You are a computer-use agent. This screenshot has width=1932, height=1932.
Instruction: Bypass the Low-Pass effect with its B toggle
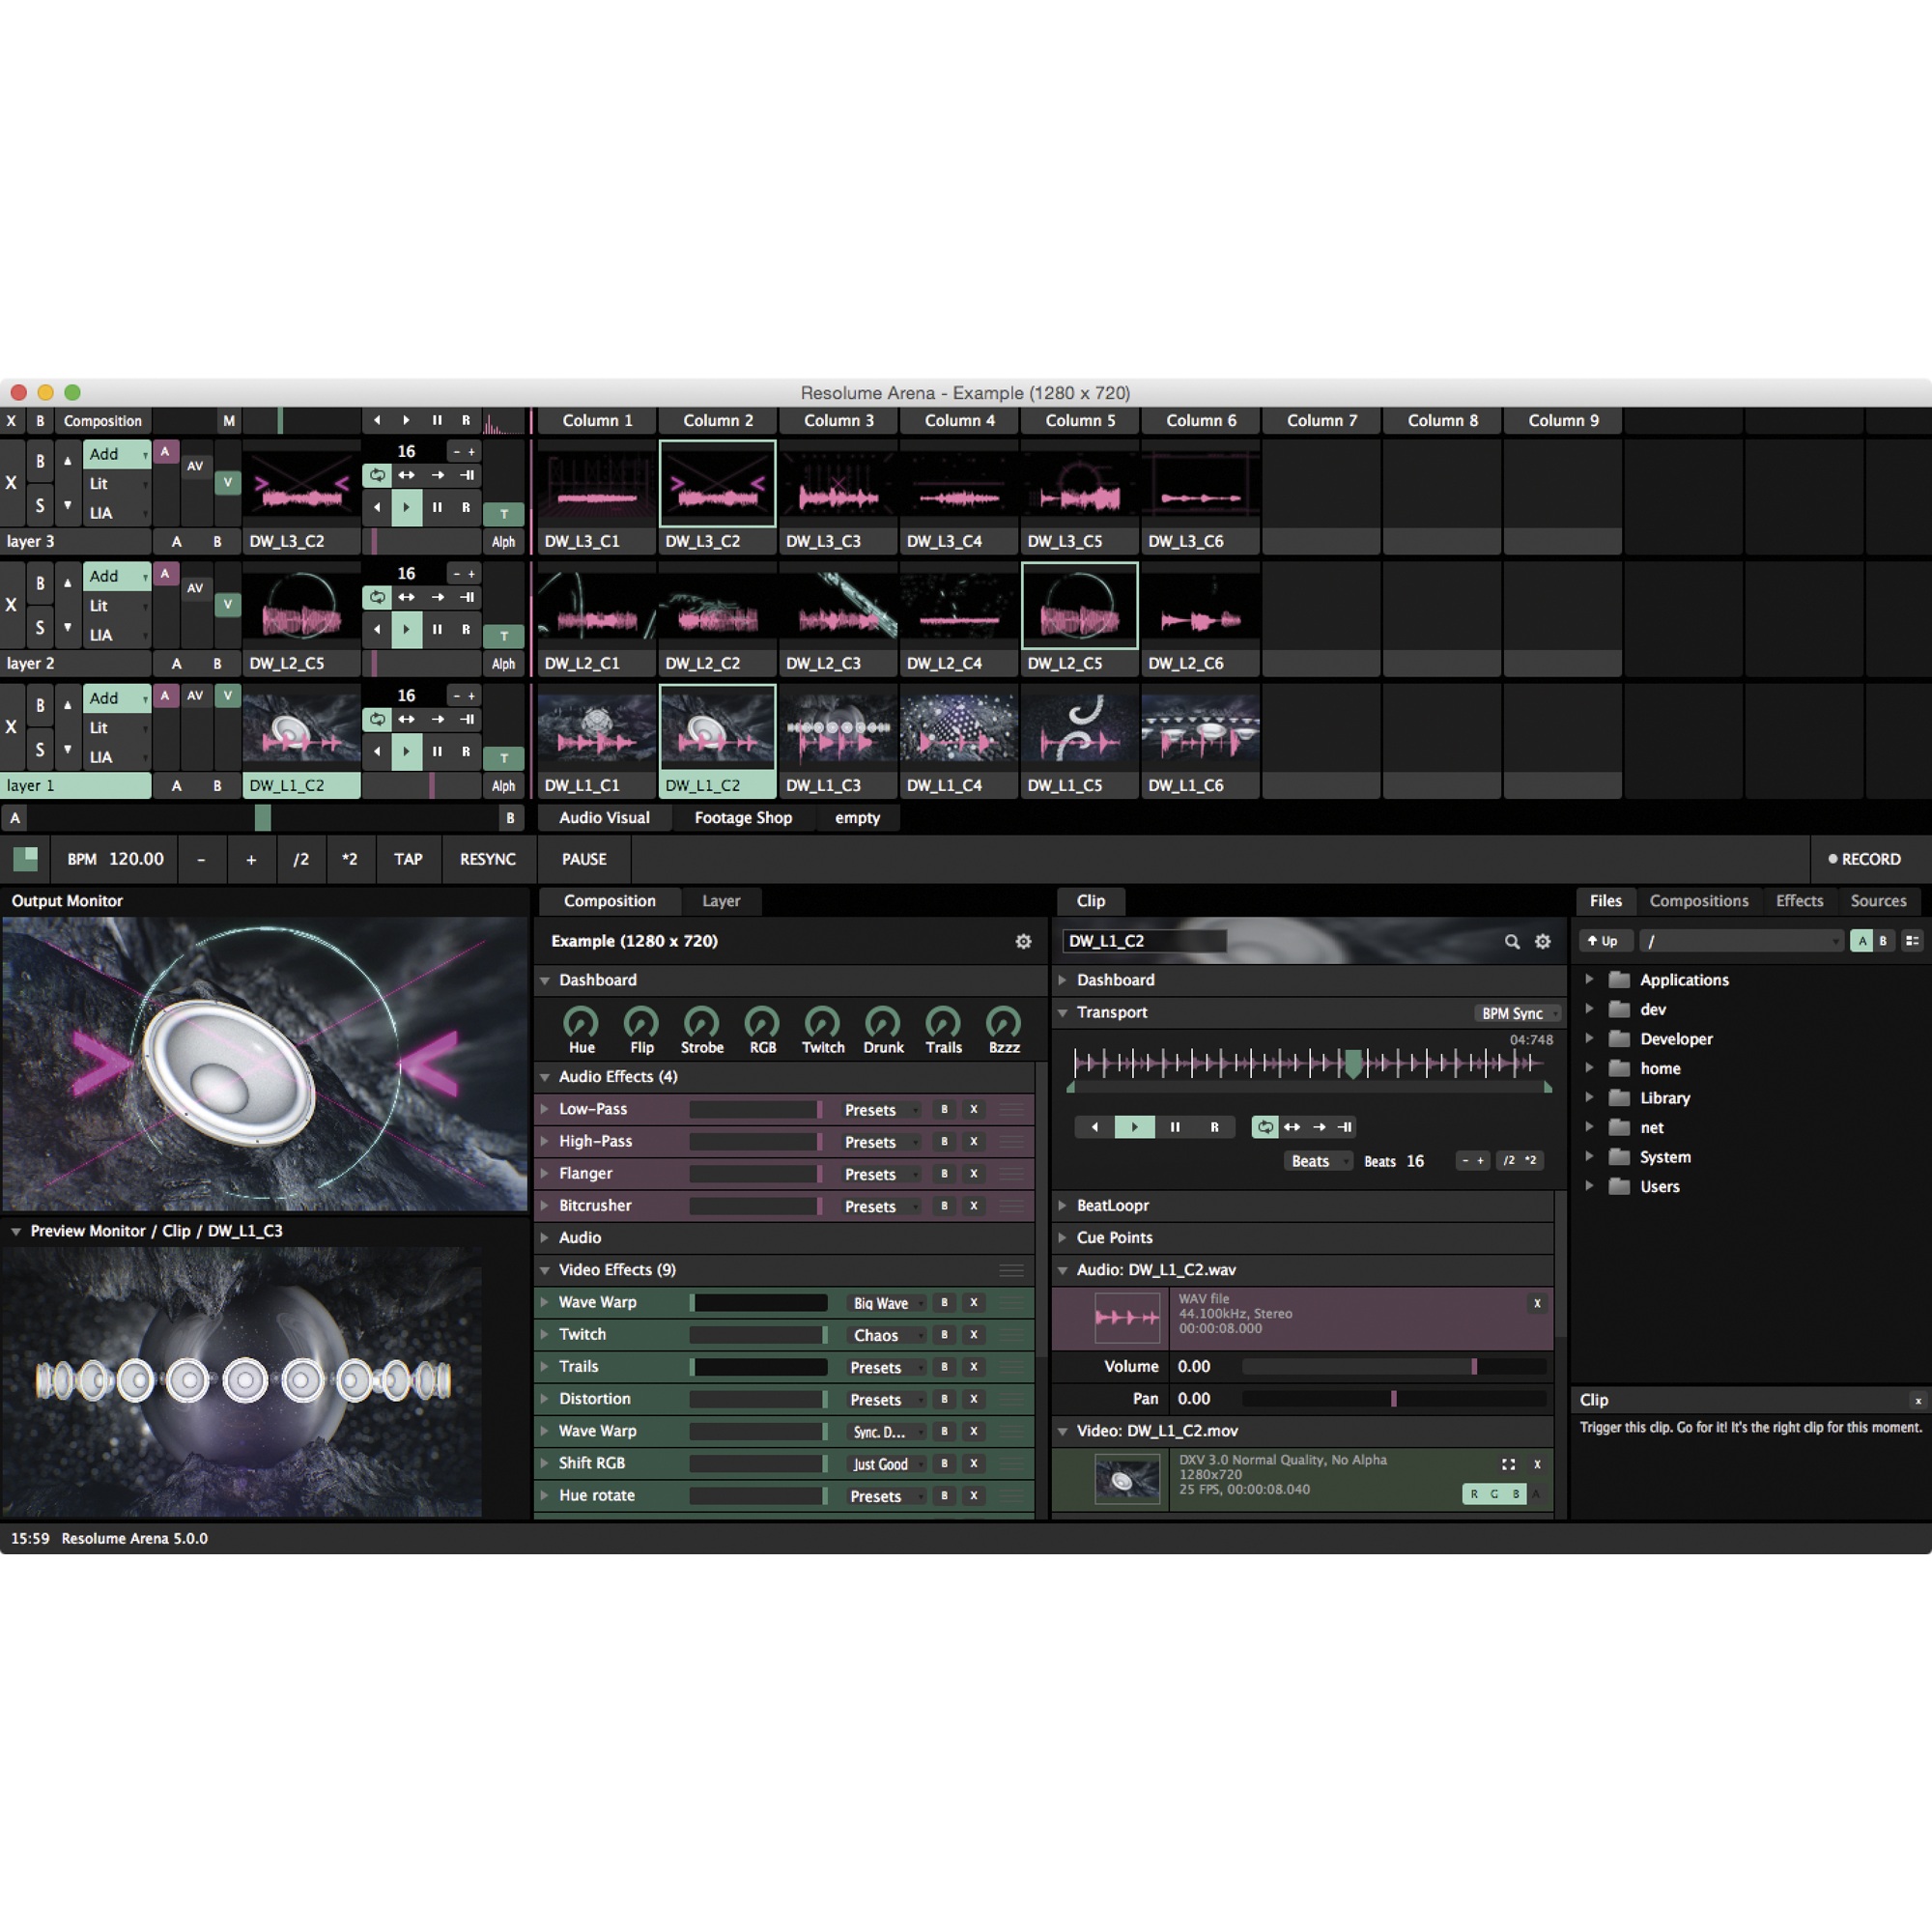click(x=943, y=1109)
